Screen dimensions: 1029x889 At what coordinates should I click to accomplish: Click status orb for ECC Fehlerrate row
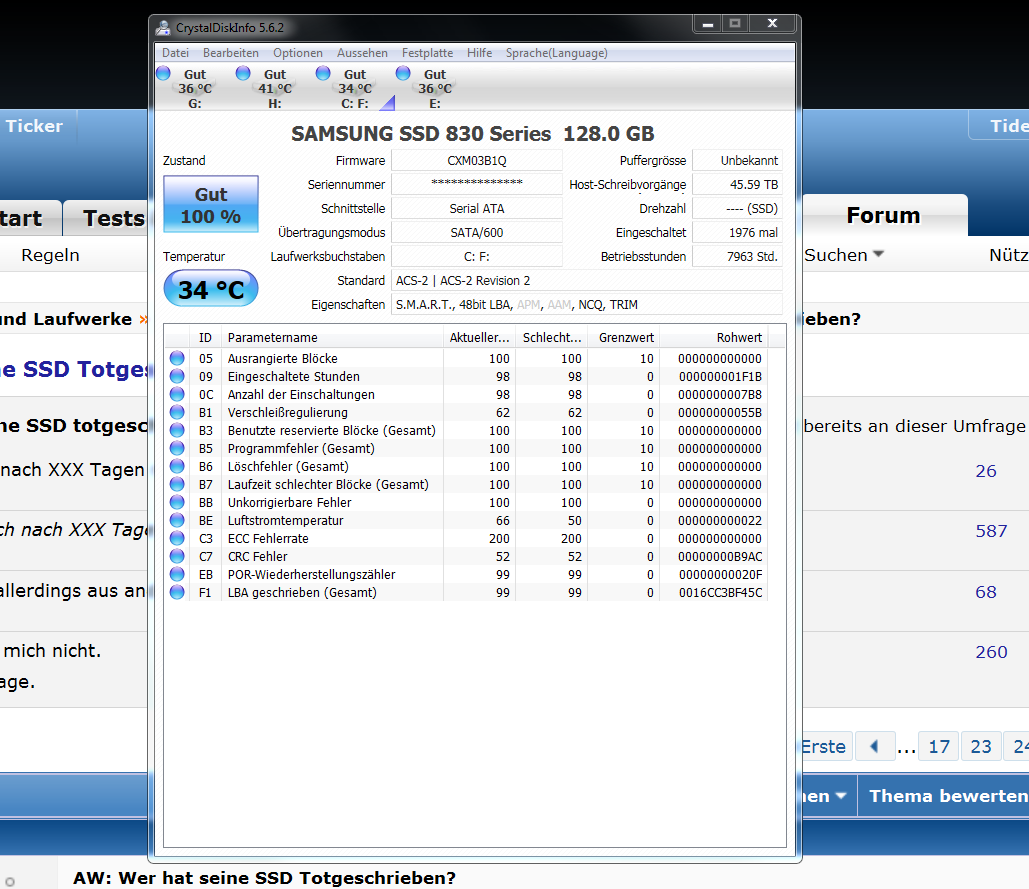click(x=177, y=538)
